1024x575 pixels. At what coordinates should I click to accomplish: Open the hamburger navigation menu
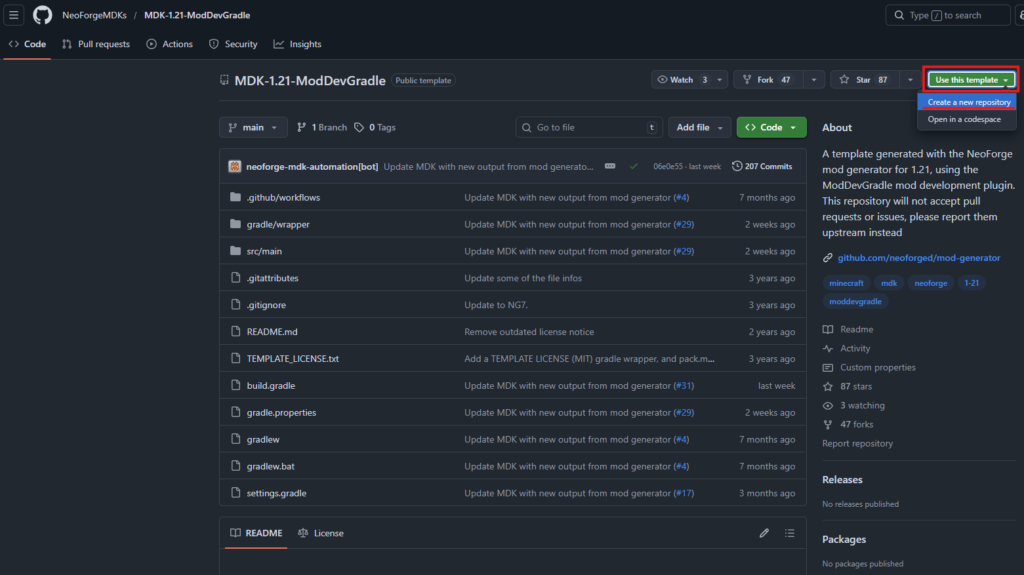point(15,15)
